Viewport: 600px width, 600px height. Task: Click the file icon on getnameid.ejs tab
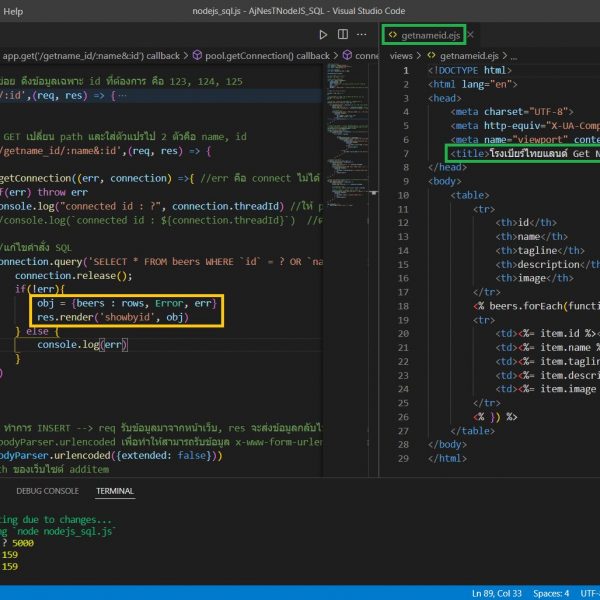(393, 34)
